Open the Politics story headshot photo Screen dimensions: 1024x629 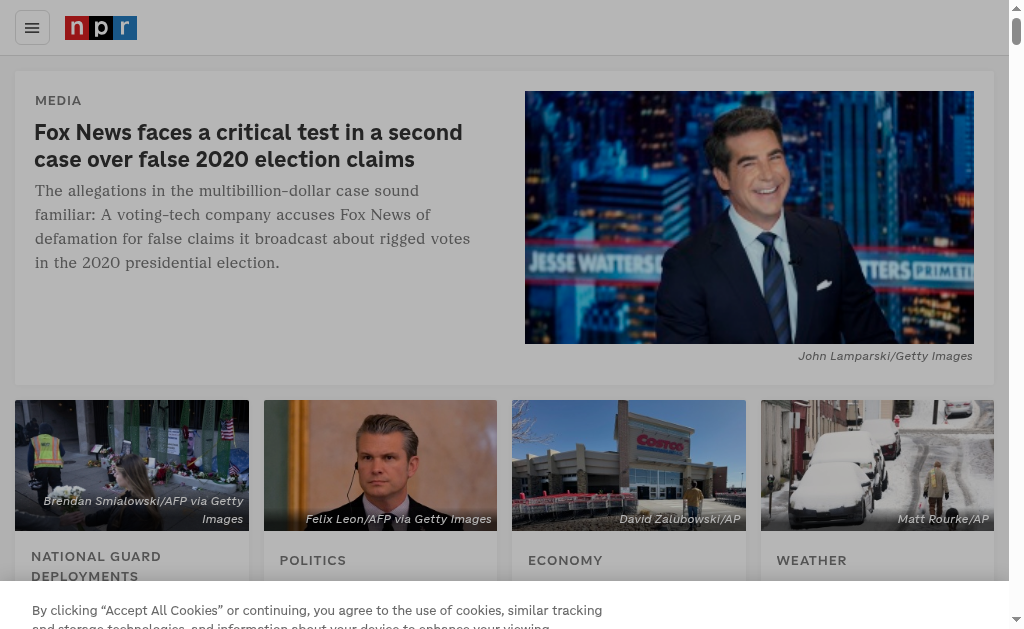380,465
